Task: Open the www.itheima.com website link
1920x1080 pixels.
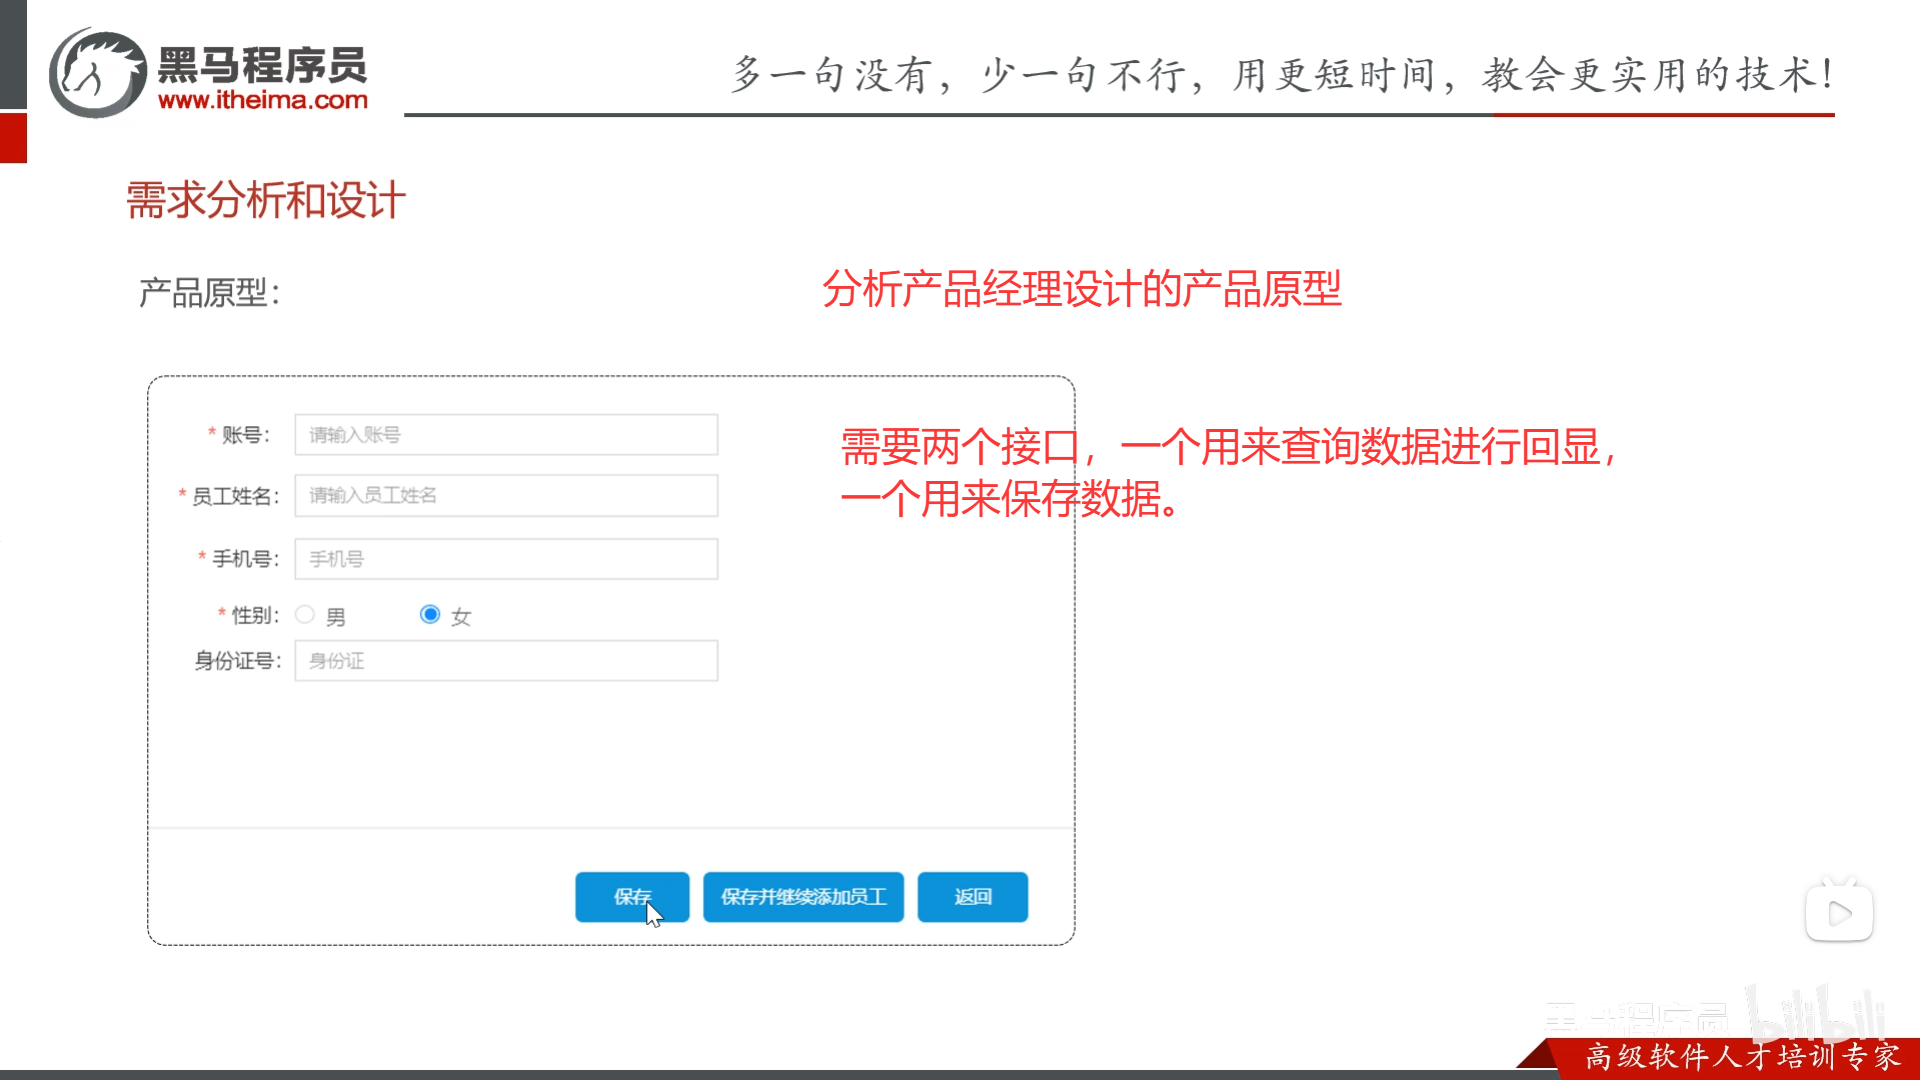Action: [x=265, y=100]
